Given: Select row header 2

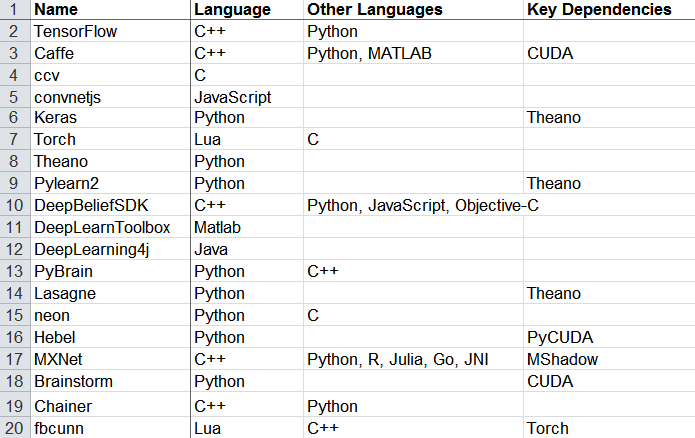Looking at the screenshot, I should click(x=15, y=31).
